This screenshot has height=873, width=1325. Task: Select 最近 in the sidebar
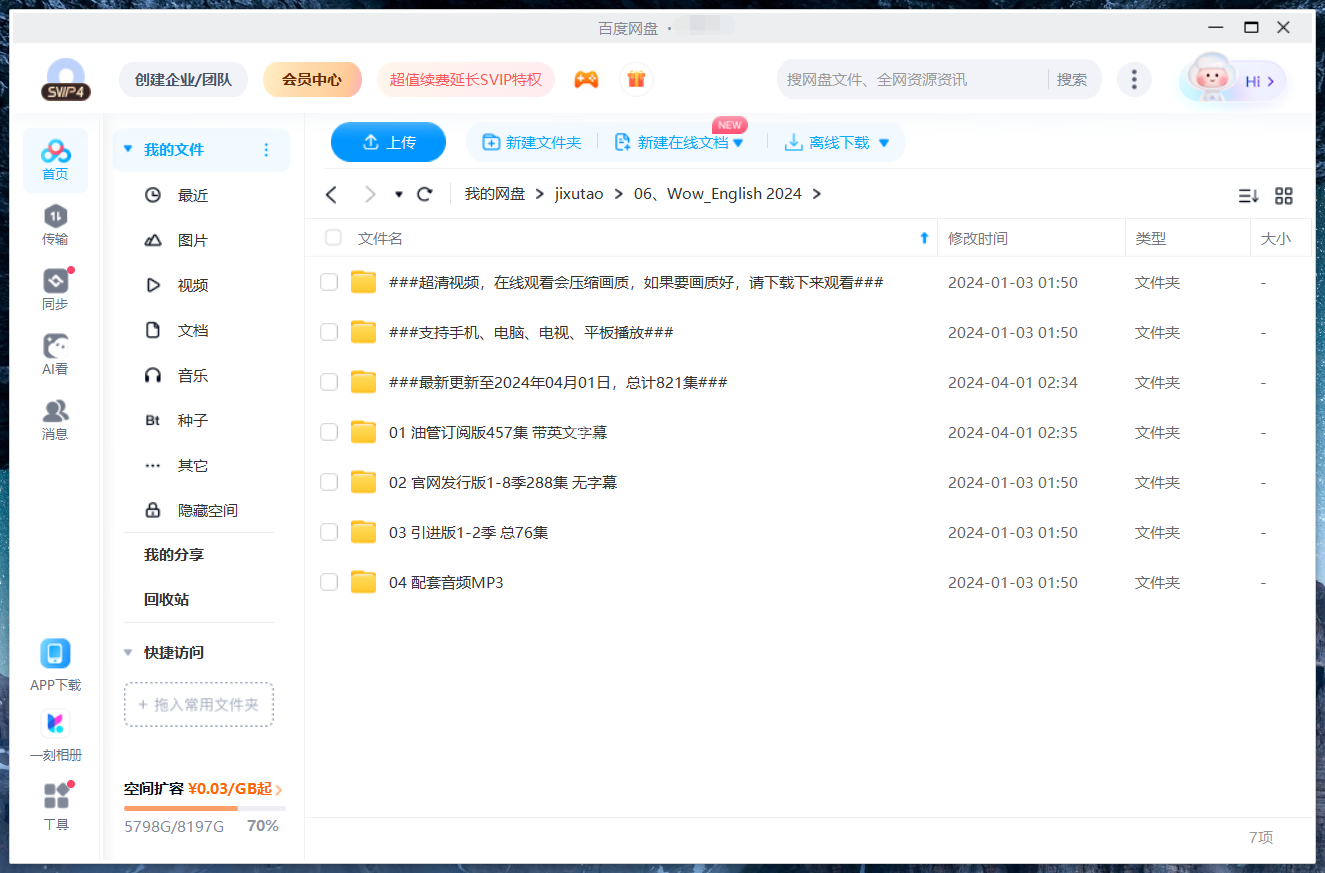(193, 195)
